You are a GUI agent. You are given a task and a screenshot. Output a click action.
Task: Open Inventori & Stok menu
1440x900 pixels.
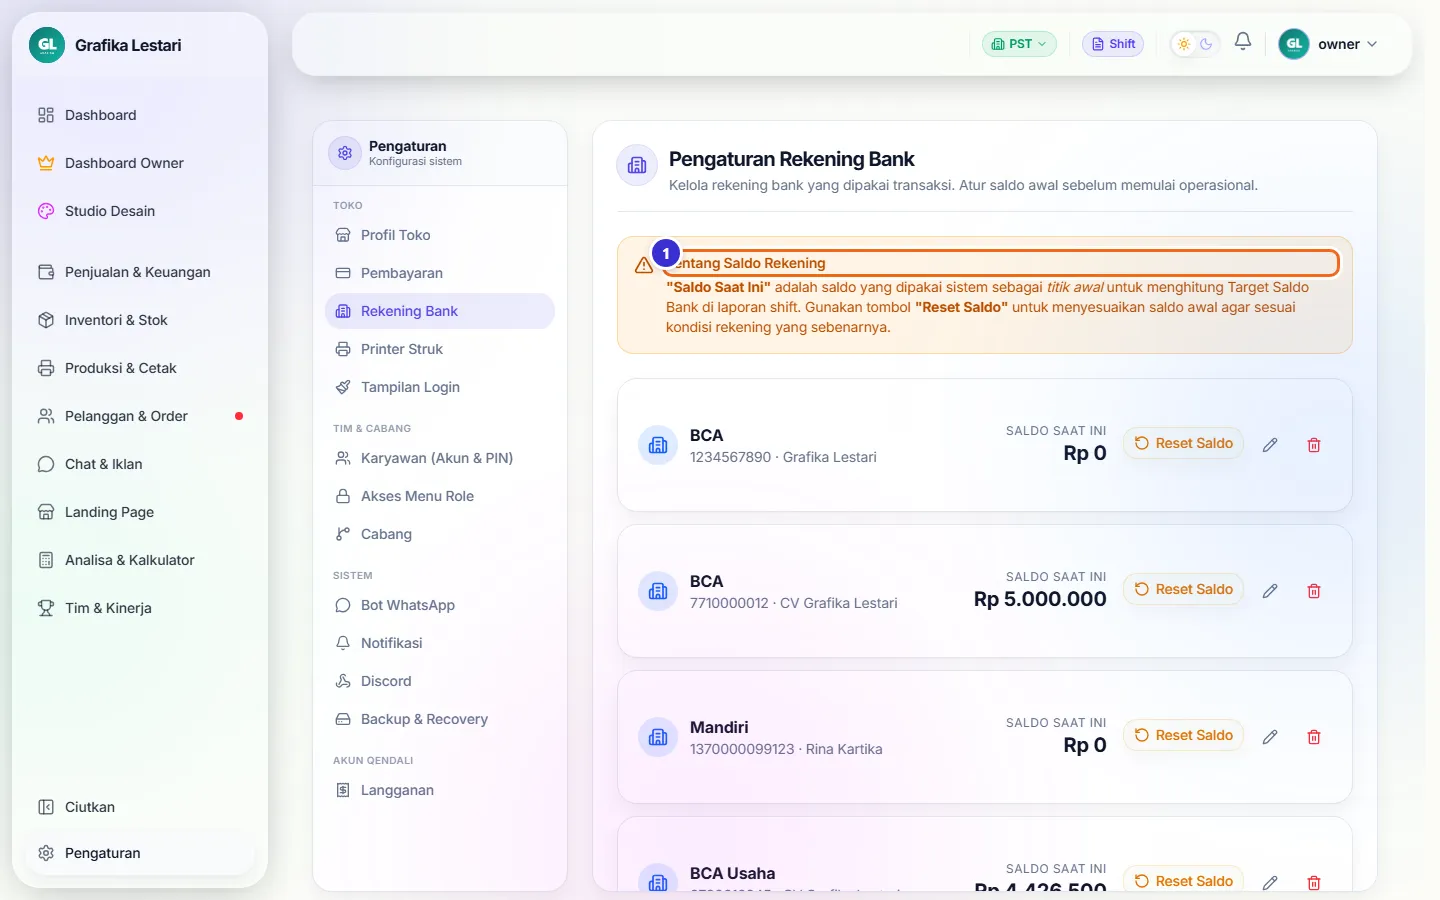click(140, 320)
